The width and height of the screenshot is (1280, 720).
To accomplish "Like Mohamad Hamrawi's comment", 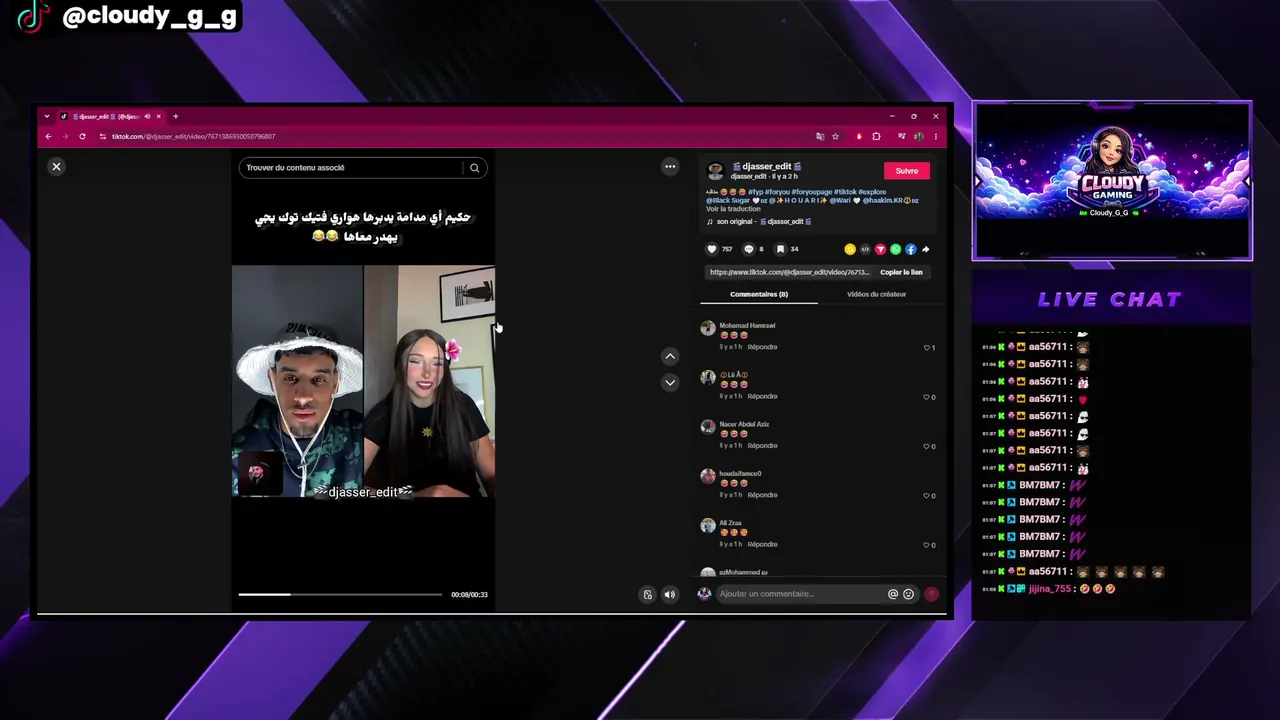I will pos(929,348).
